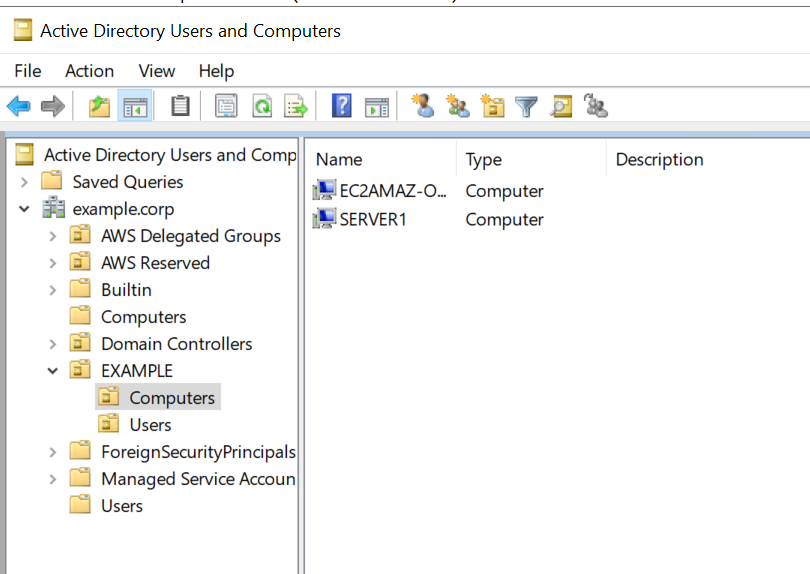
Task: Collapse the example.corp domain node
Action: (24, 209)
